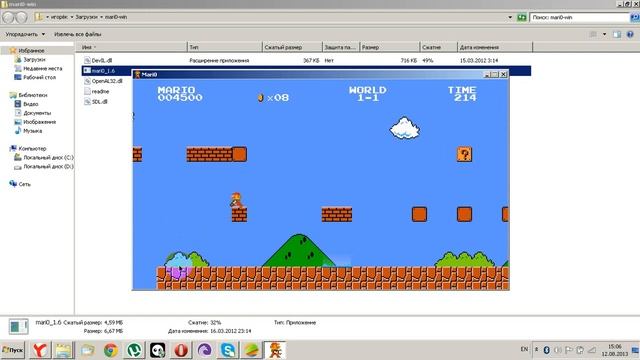The width and height of the screenshot is (640, 360).
Task: Click mari0_1.6 thumbnail in details pane
Action: coord(18,327)
